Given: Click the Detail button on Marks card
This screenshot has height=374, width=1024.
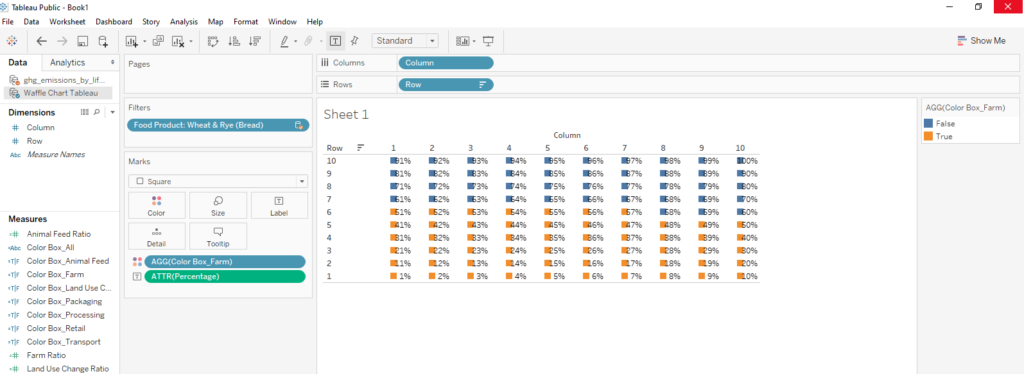Looking at the screenshot, I should tap(157, 236).
